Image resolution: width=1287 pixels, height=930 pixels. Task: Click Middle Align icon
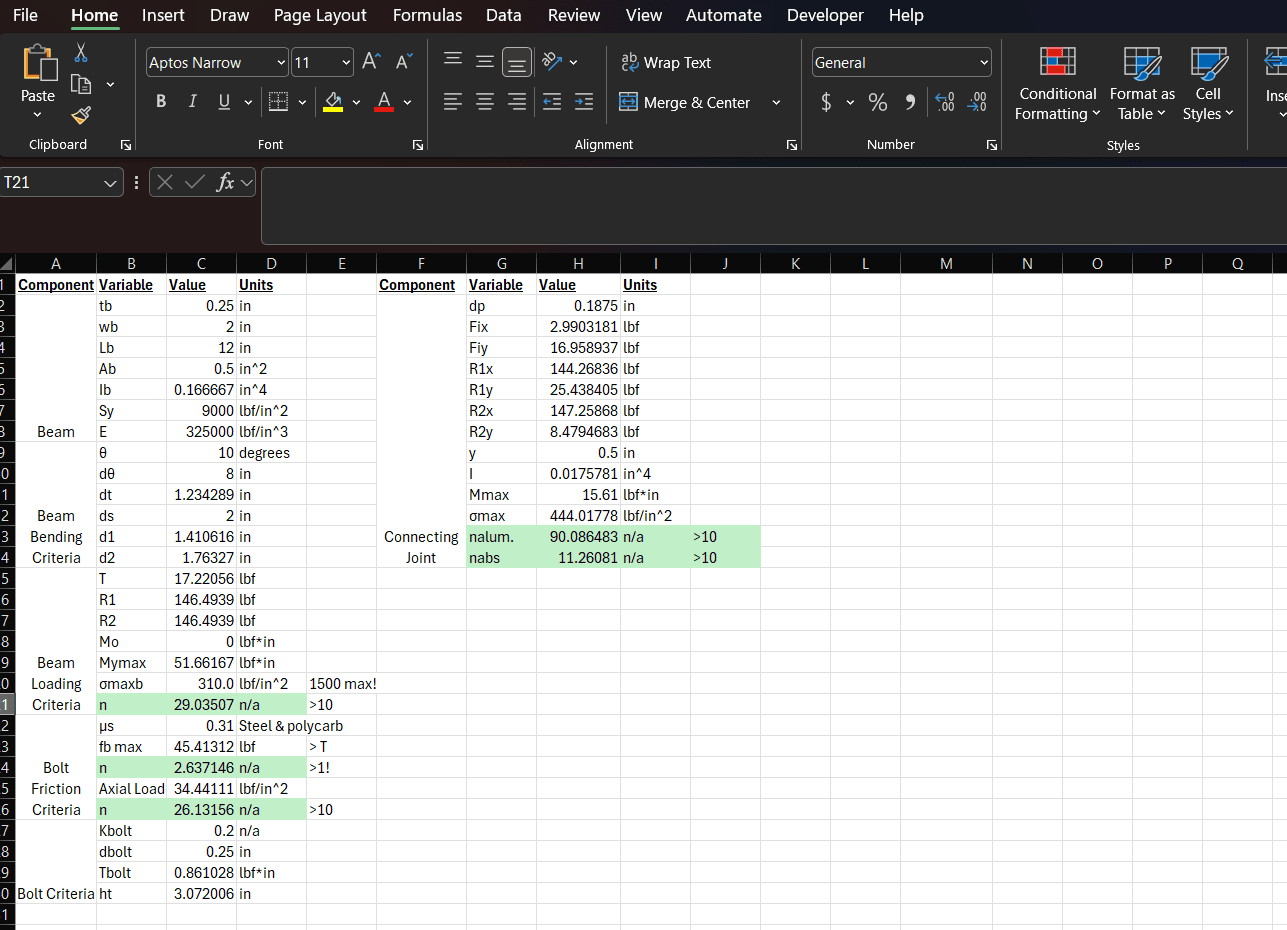pos(485,62)
